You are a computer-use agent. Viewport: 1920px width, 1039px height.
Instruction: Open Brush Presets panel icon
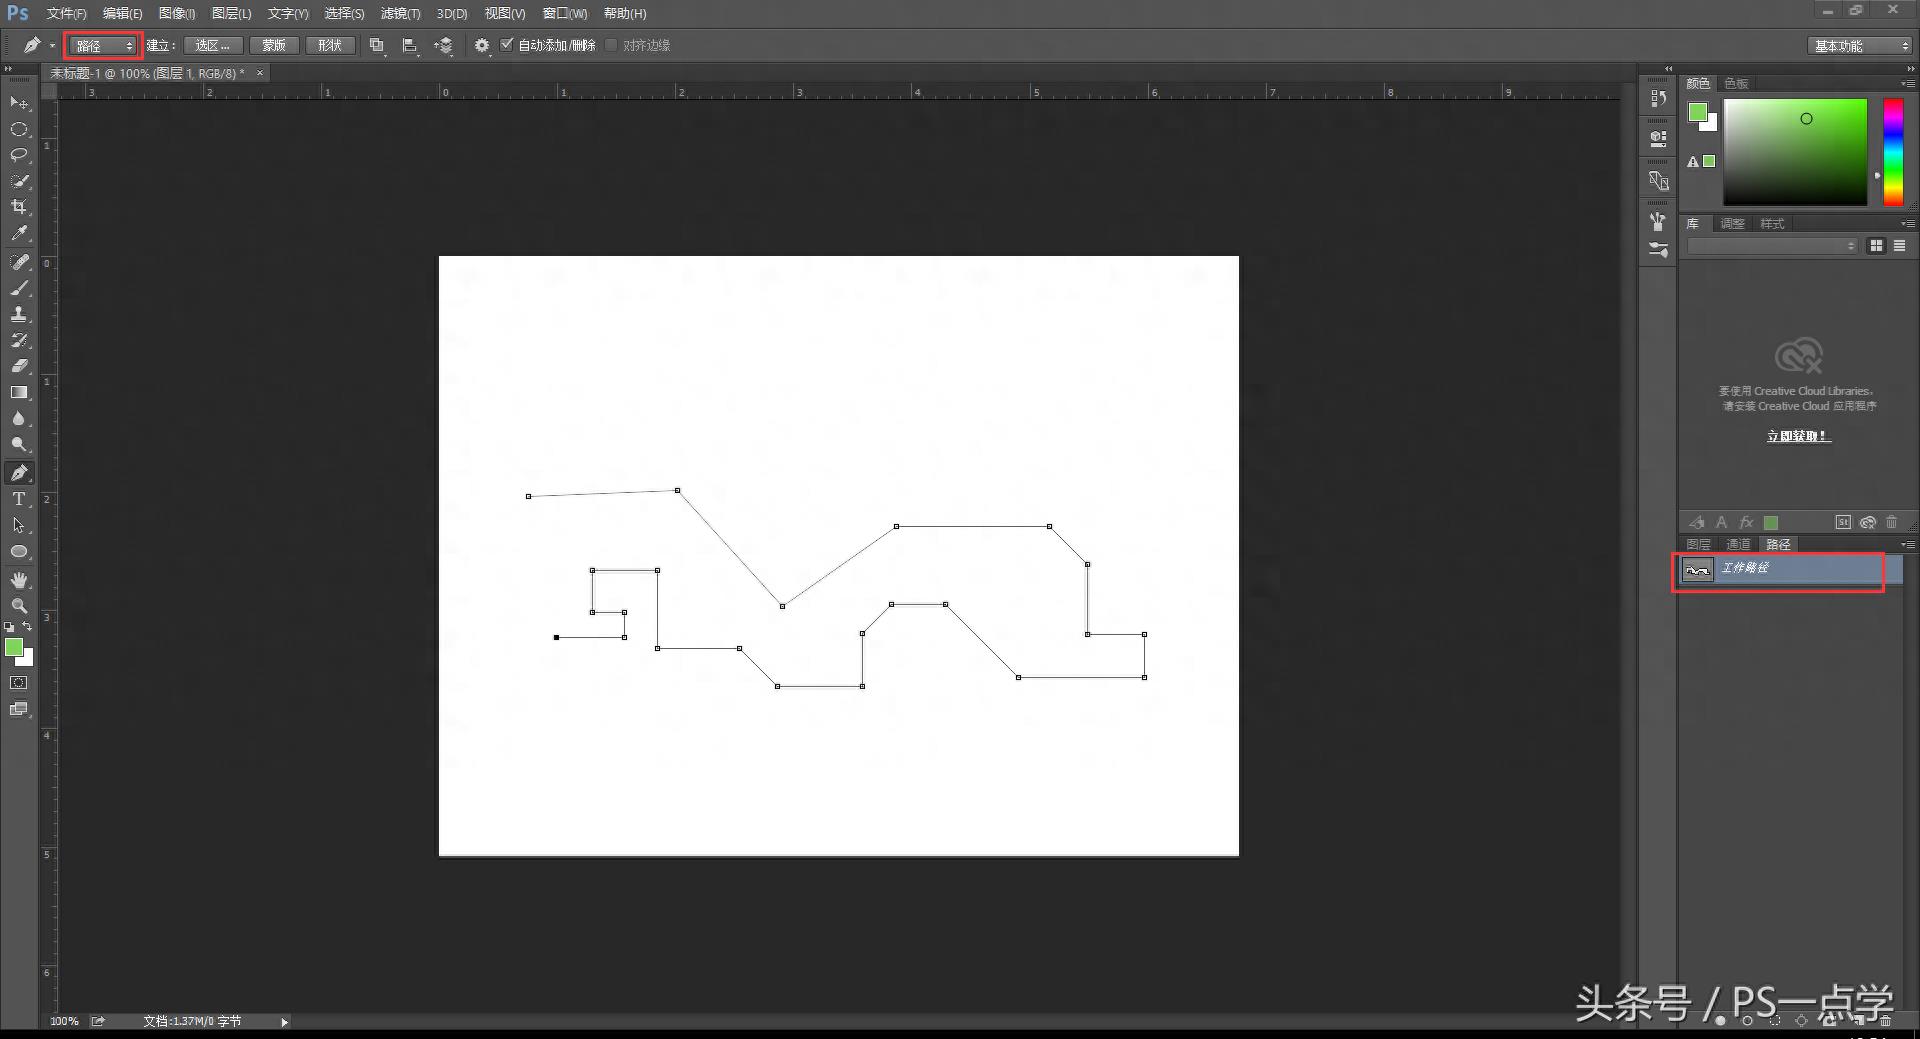coord(1659,249)
